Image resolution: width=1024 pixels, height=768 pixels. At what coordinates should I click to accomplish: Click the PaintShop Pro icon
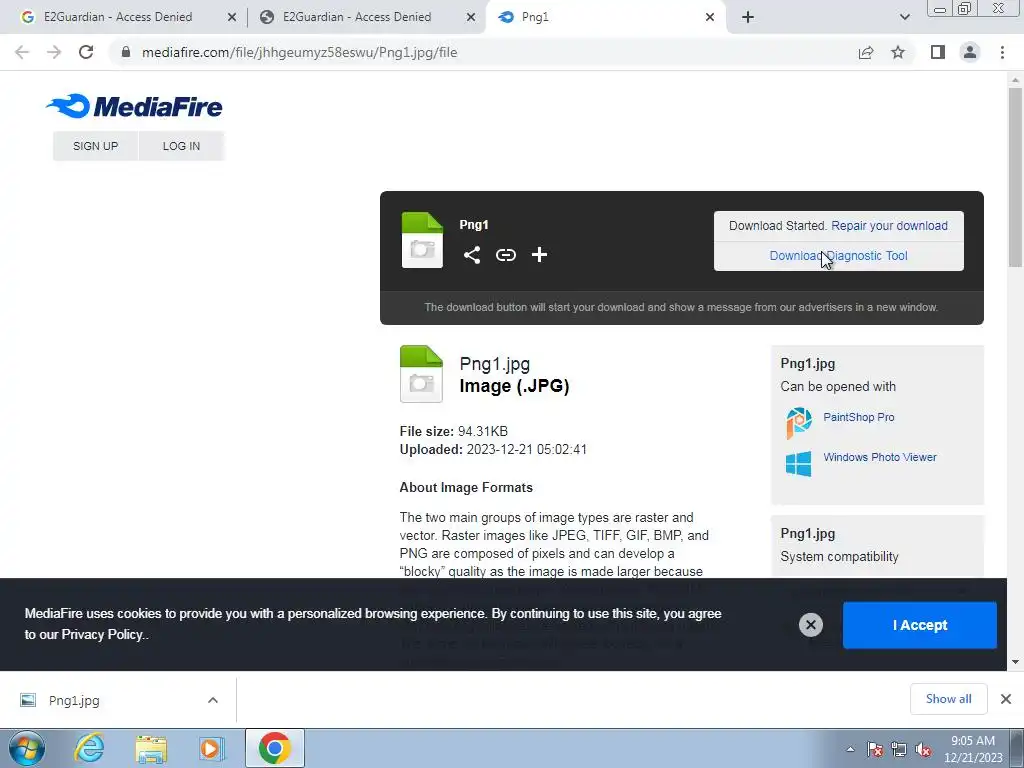799,423
